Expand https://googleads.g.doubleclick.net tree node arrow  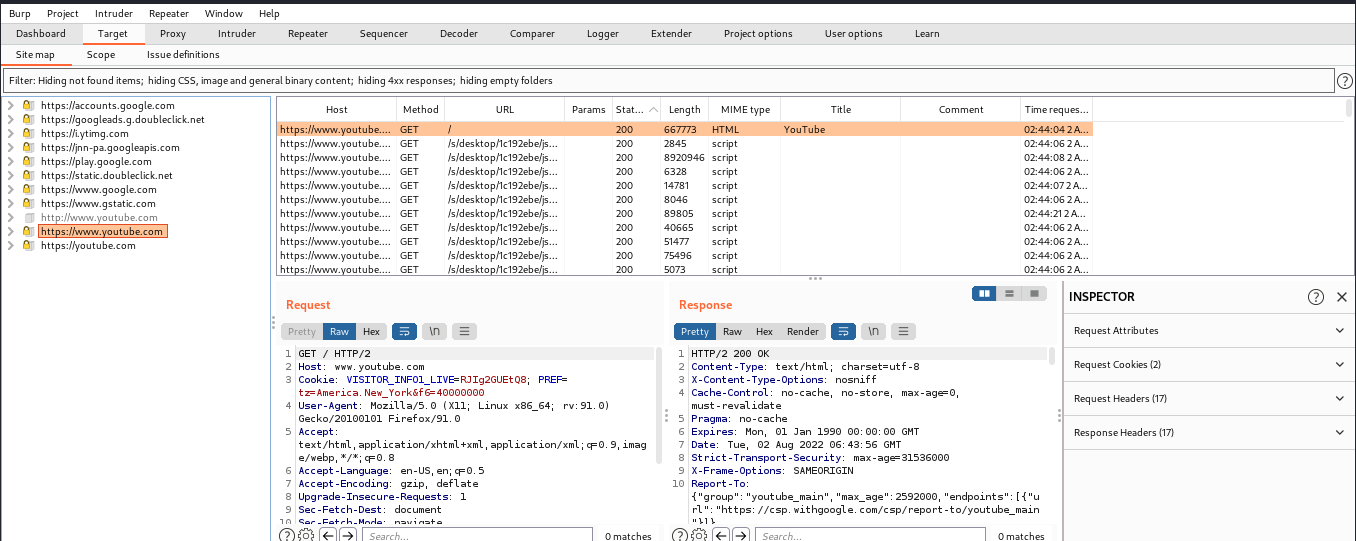10,119
